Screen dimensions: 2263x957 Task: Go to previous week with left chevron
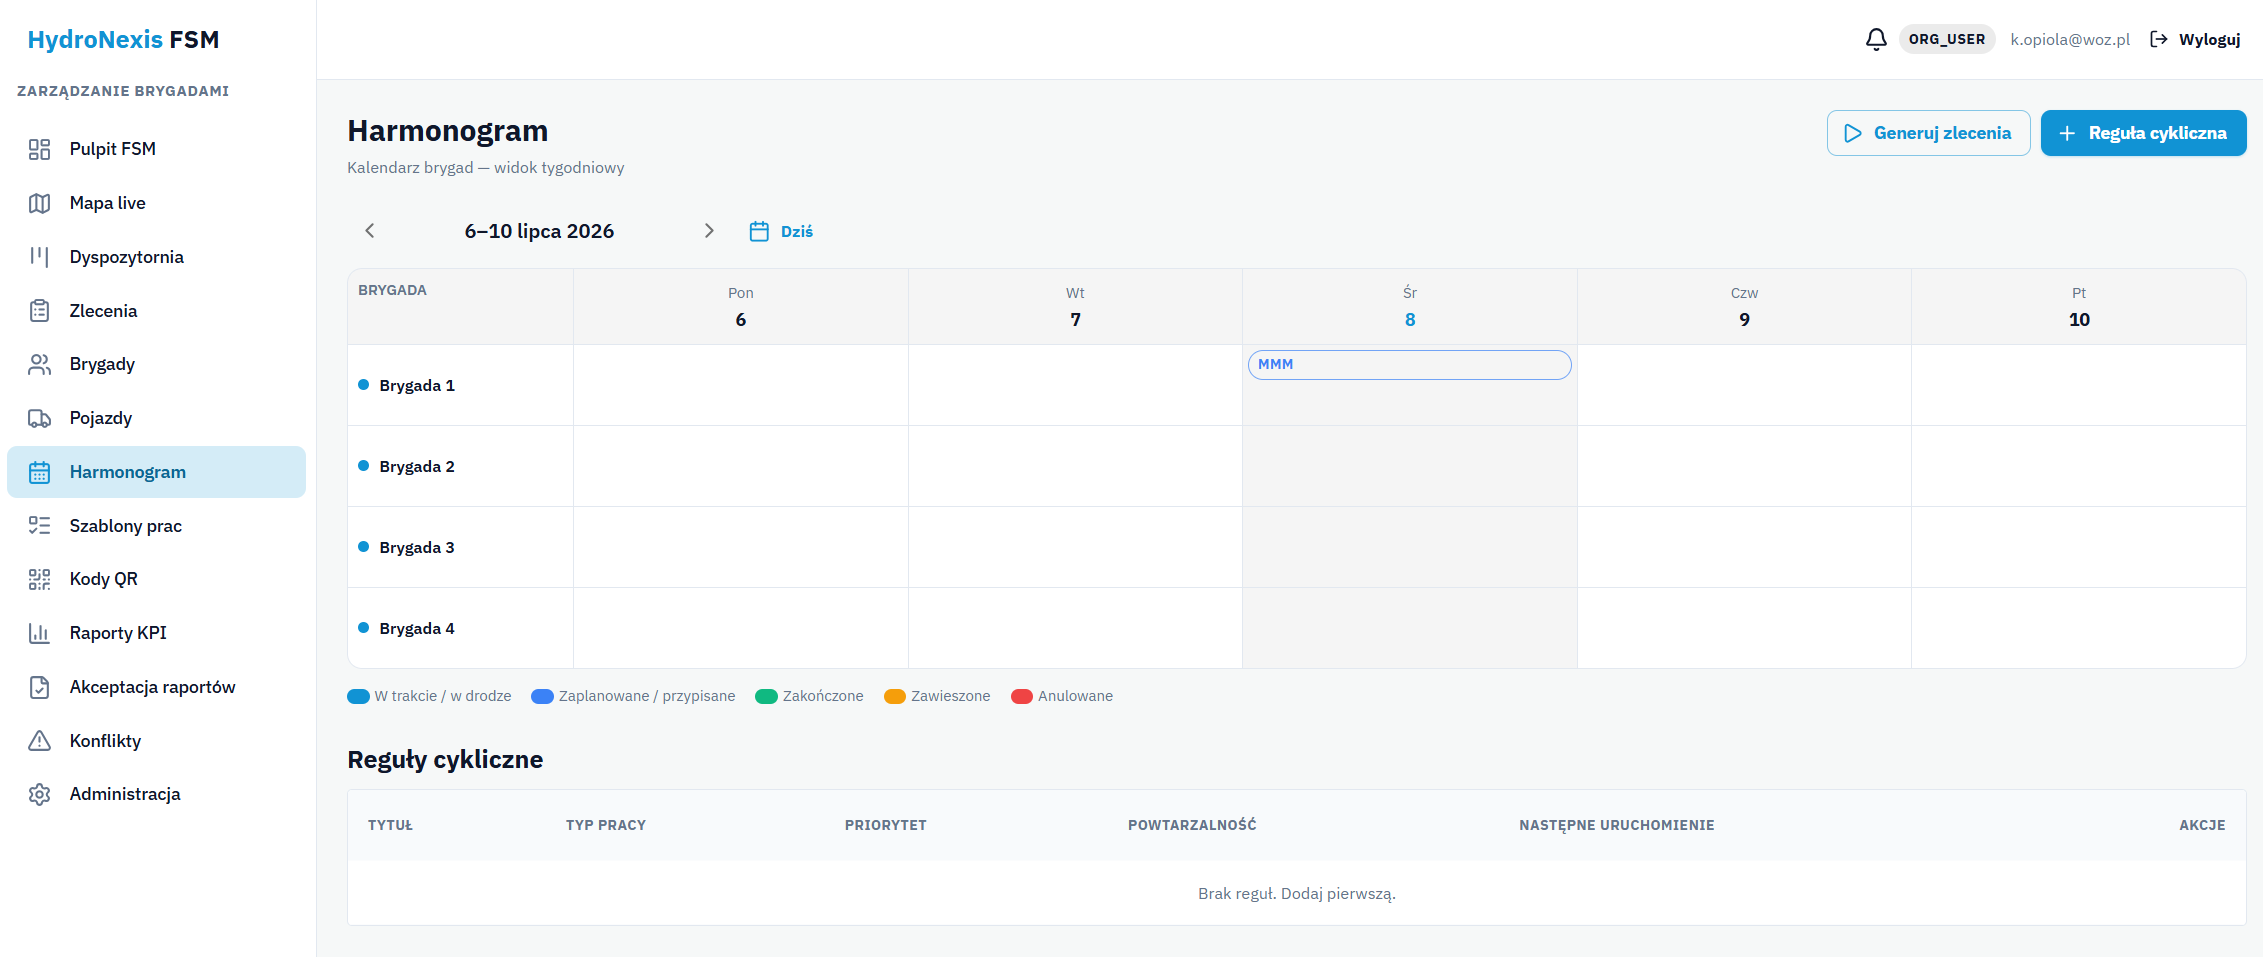click(370, 231)
